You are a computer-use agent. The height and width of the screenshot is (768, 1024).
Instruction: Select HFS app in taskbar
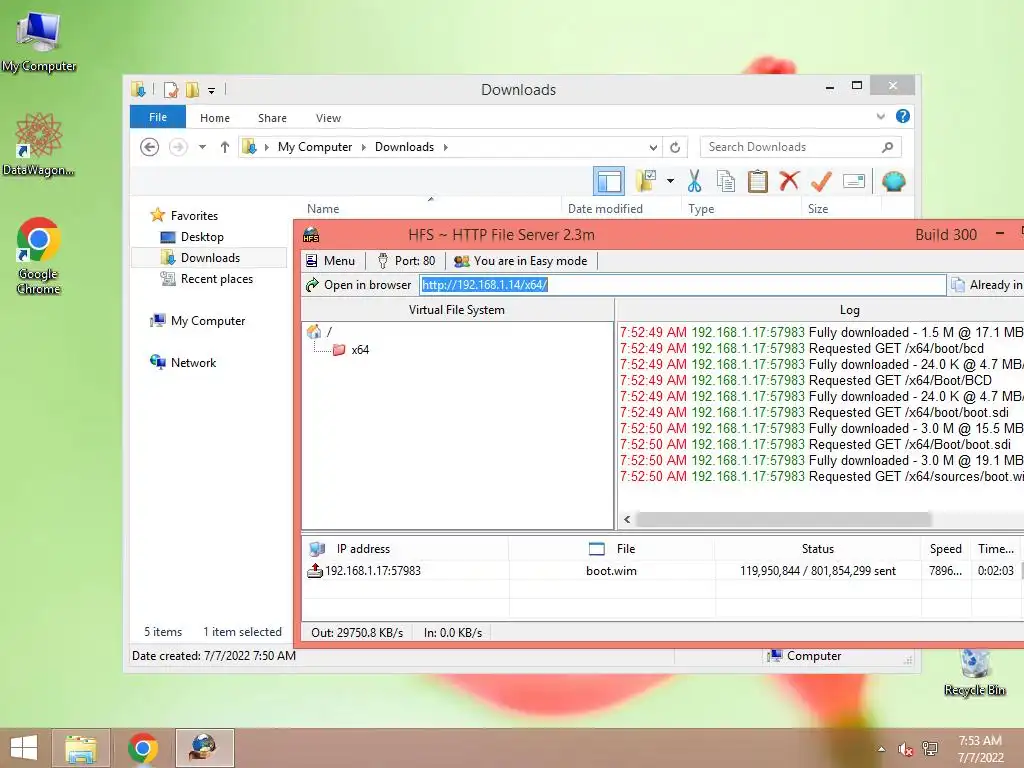pyautogui.click(x=204, y=748)
